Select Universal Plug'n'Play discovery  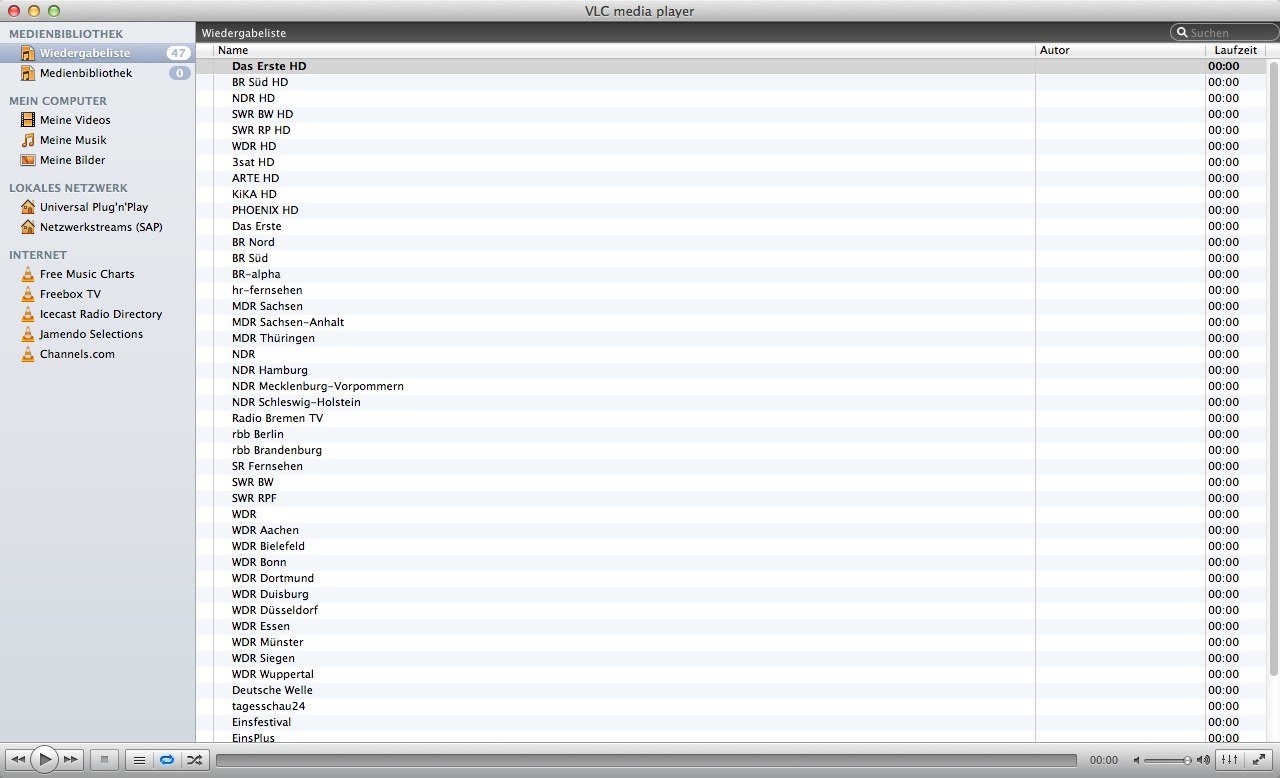click(97, 207)
